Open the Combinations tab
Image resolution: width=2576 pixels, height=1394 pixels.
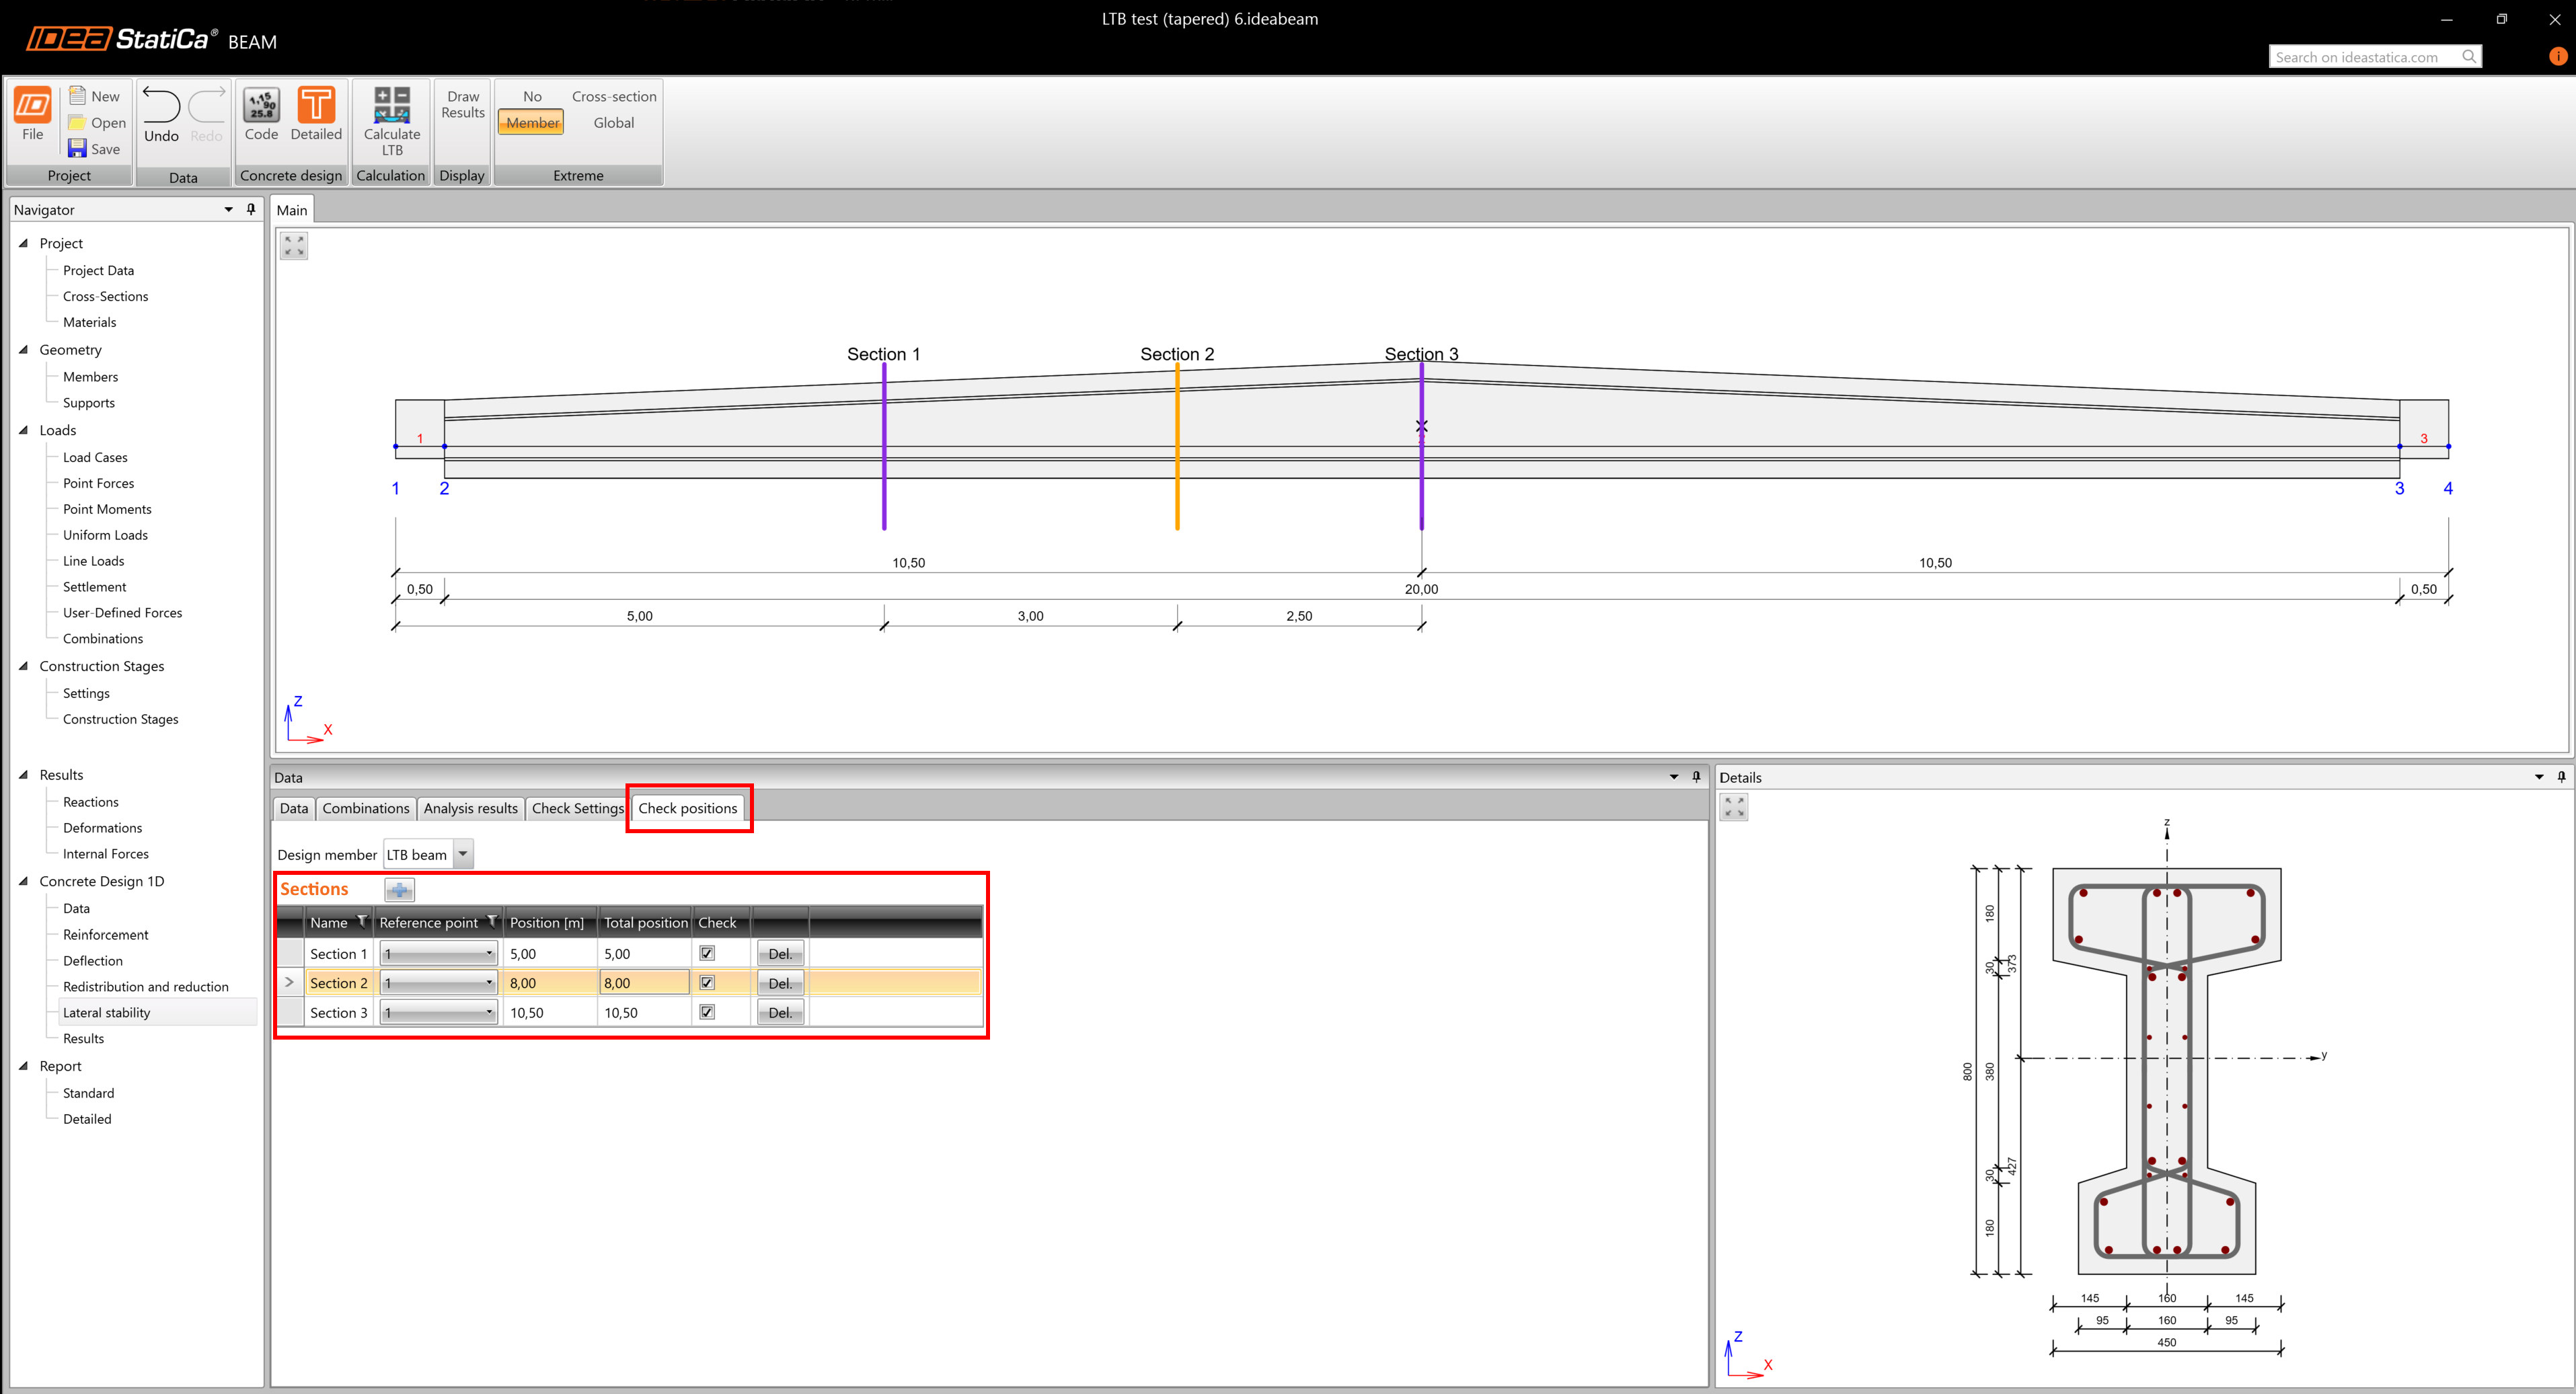(365, 808)
